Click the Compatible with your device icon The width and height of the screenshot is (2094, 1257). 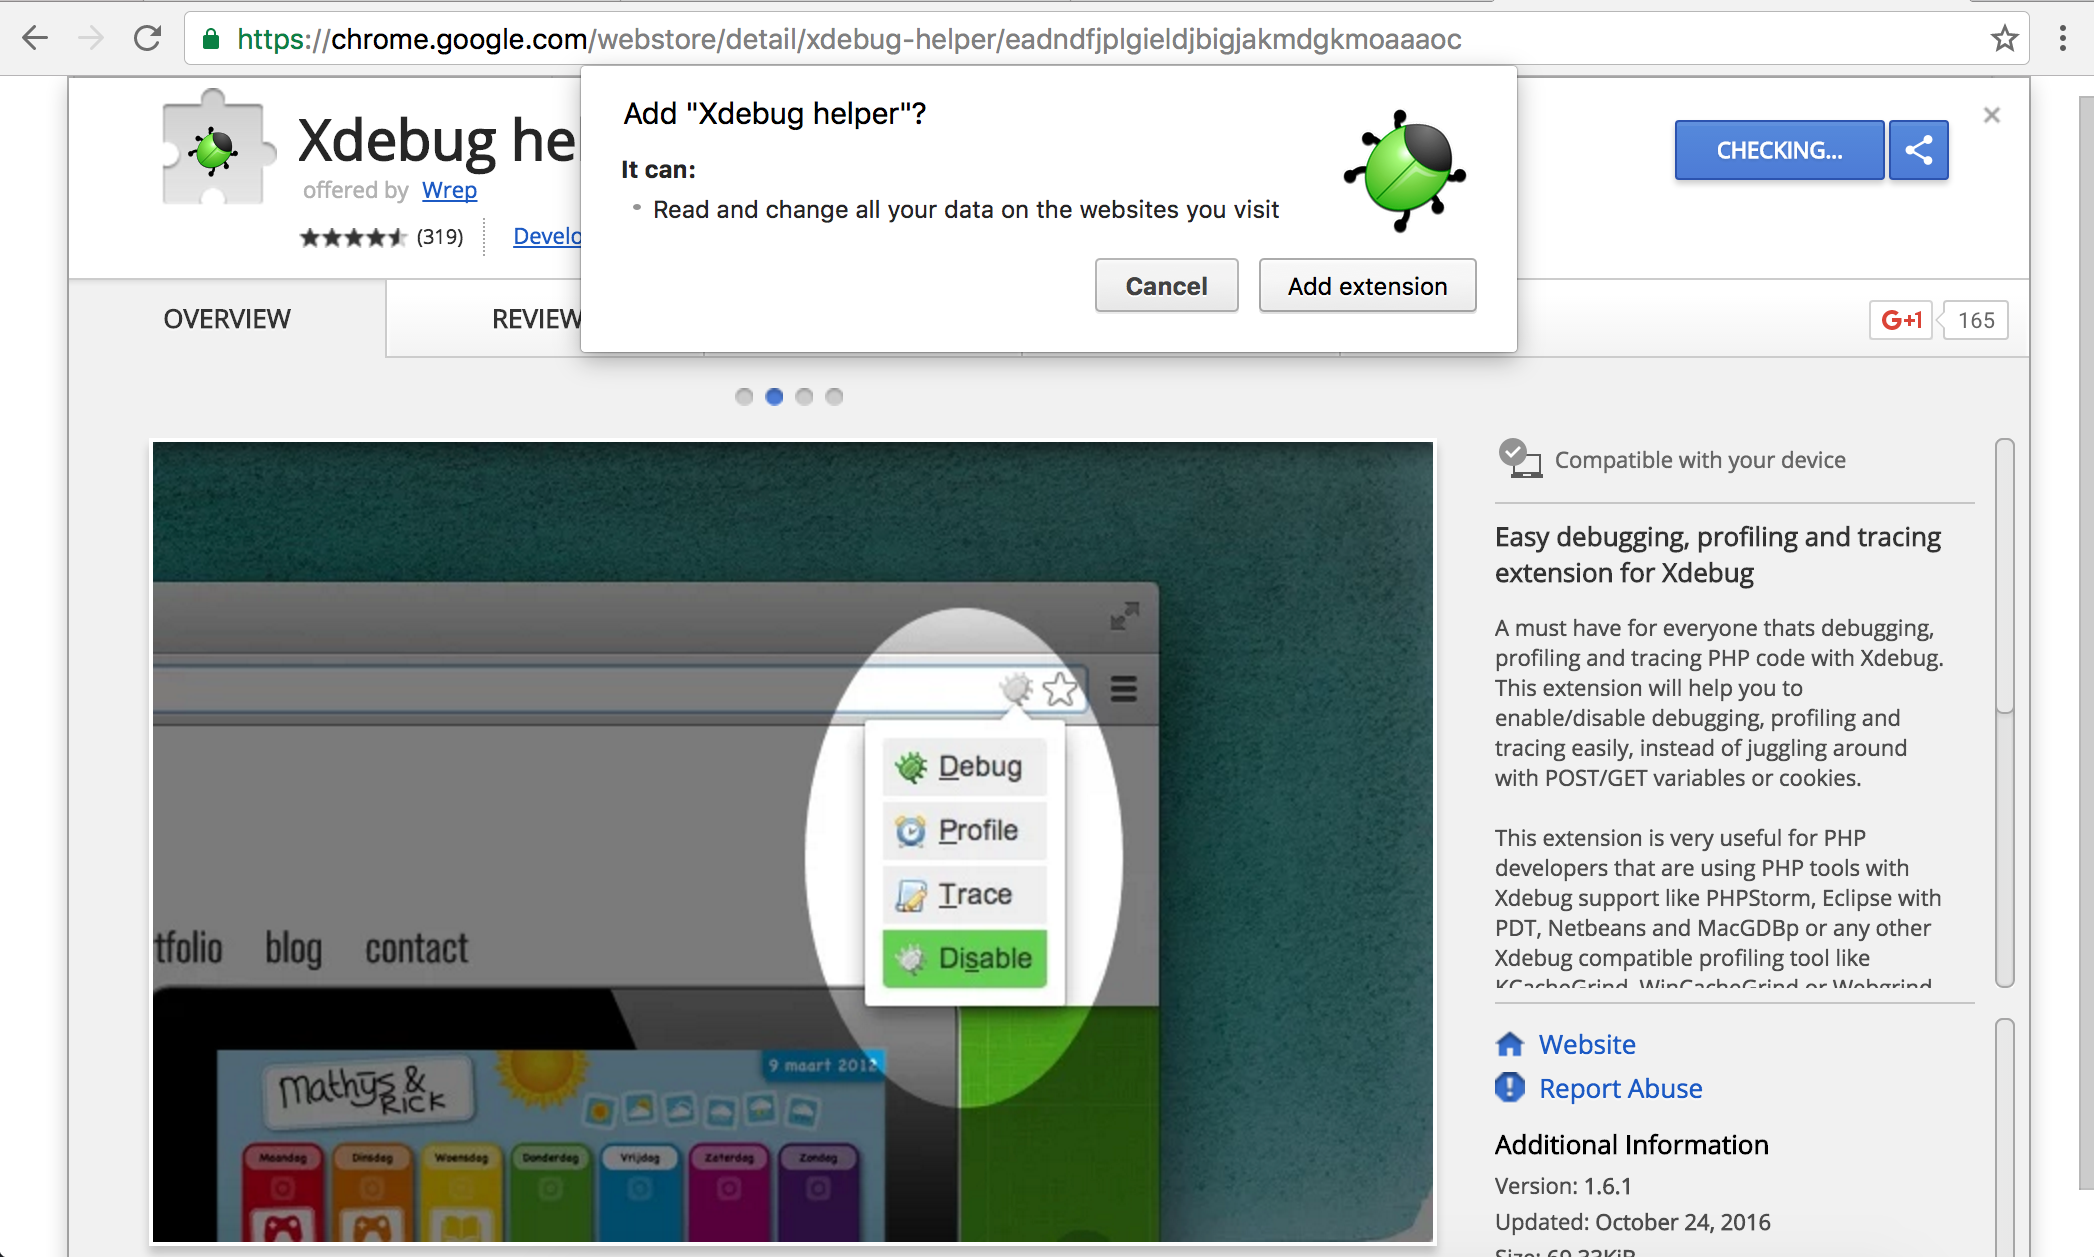coord(1519,459)
